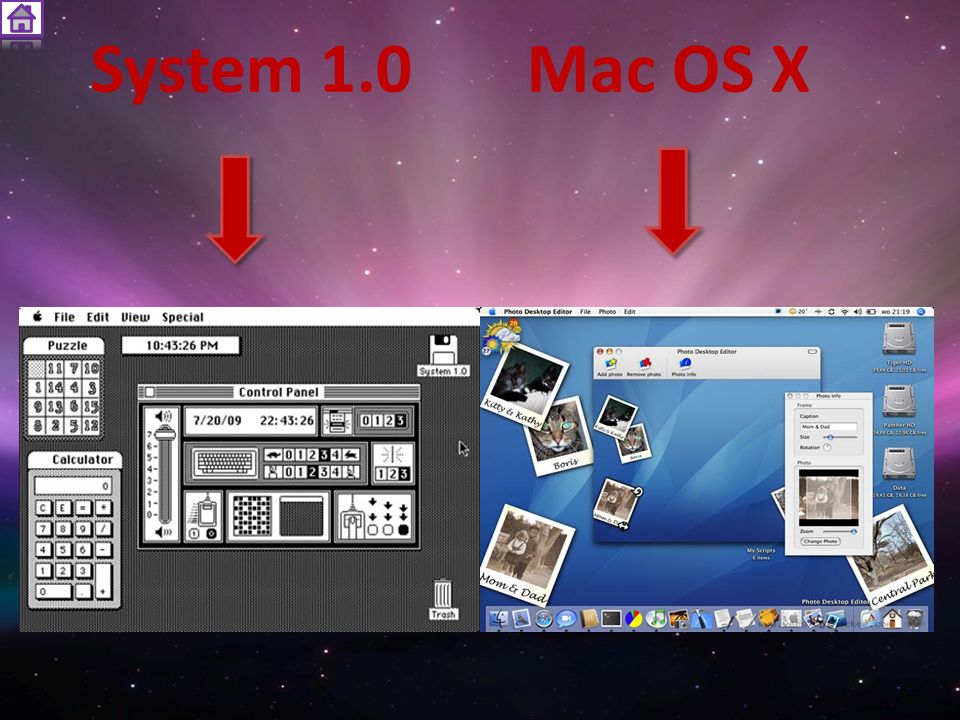
Task: Click the Caption field containing Mom & Dad
Action: tap(828, 427)
